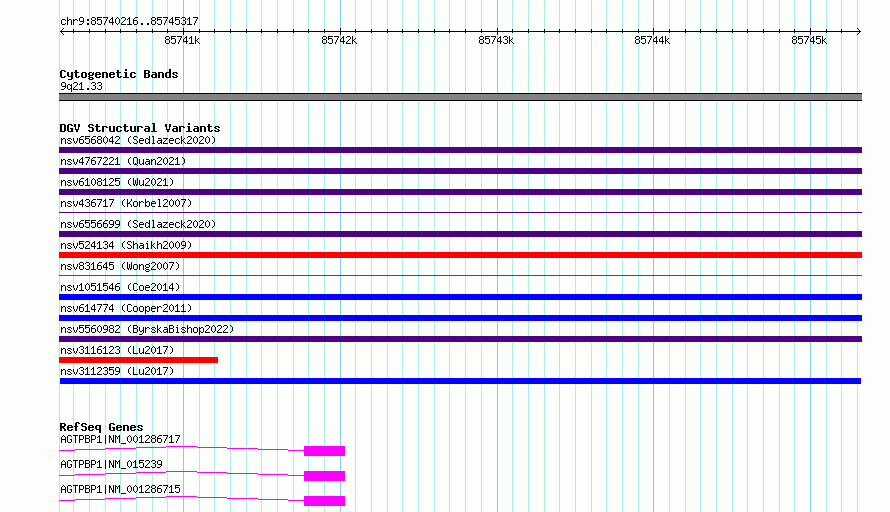Click the purple bar under nsv6556699
890x512 pixels.
coord(460,234)
